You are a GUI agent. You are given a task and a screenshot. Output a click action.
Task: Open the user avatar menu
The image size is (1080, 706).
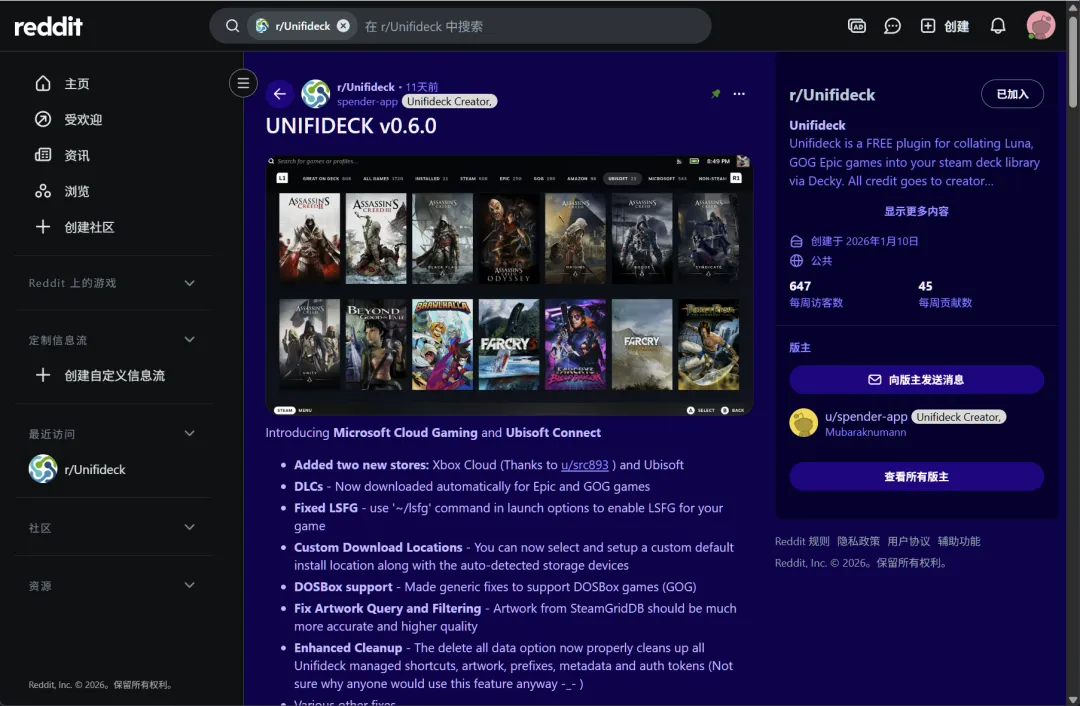1040,26
